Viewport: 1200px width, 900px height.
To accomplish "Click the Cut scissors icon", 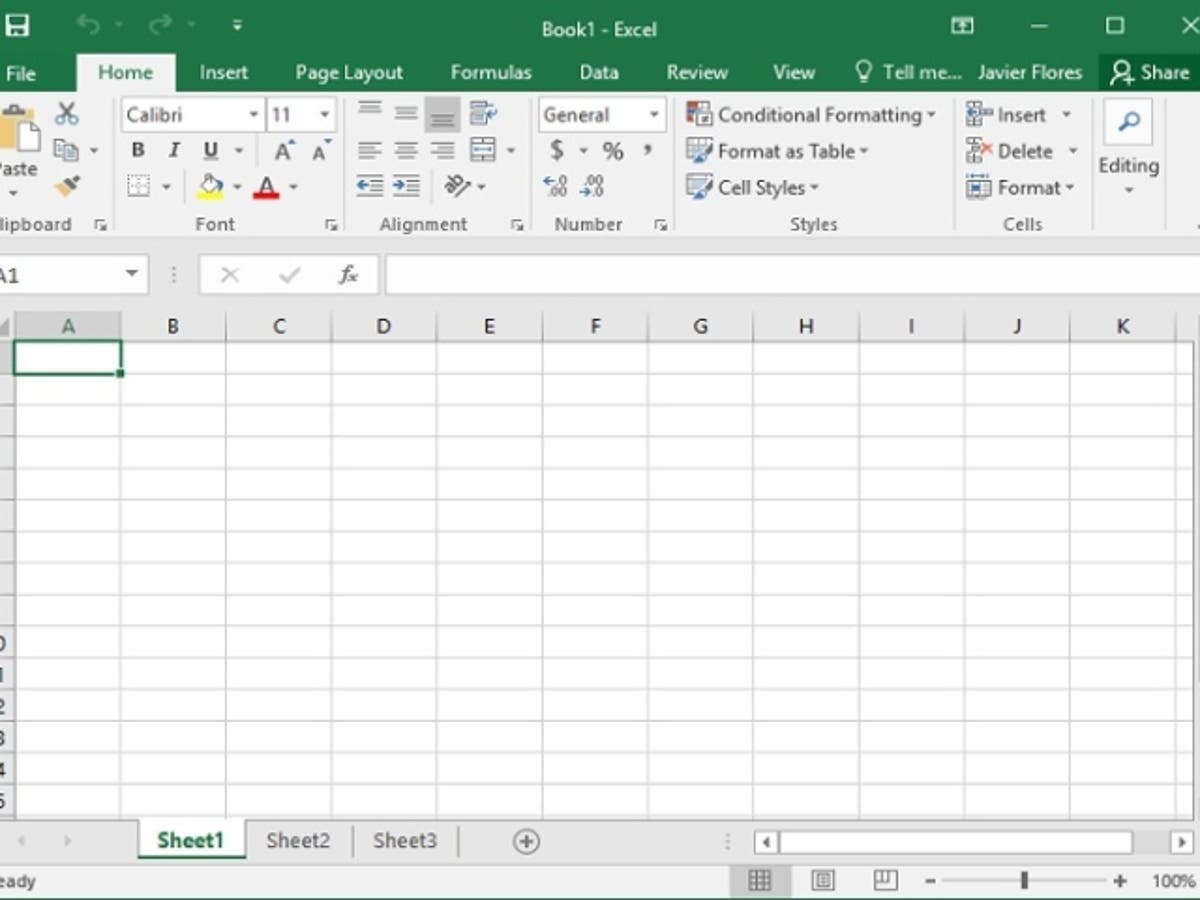I will [x=66, y=113].
